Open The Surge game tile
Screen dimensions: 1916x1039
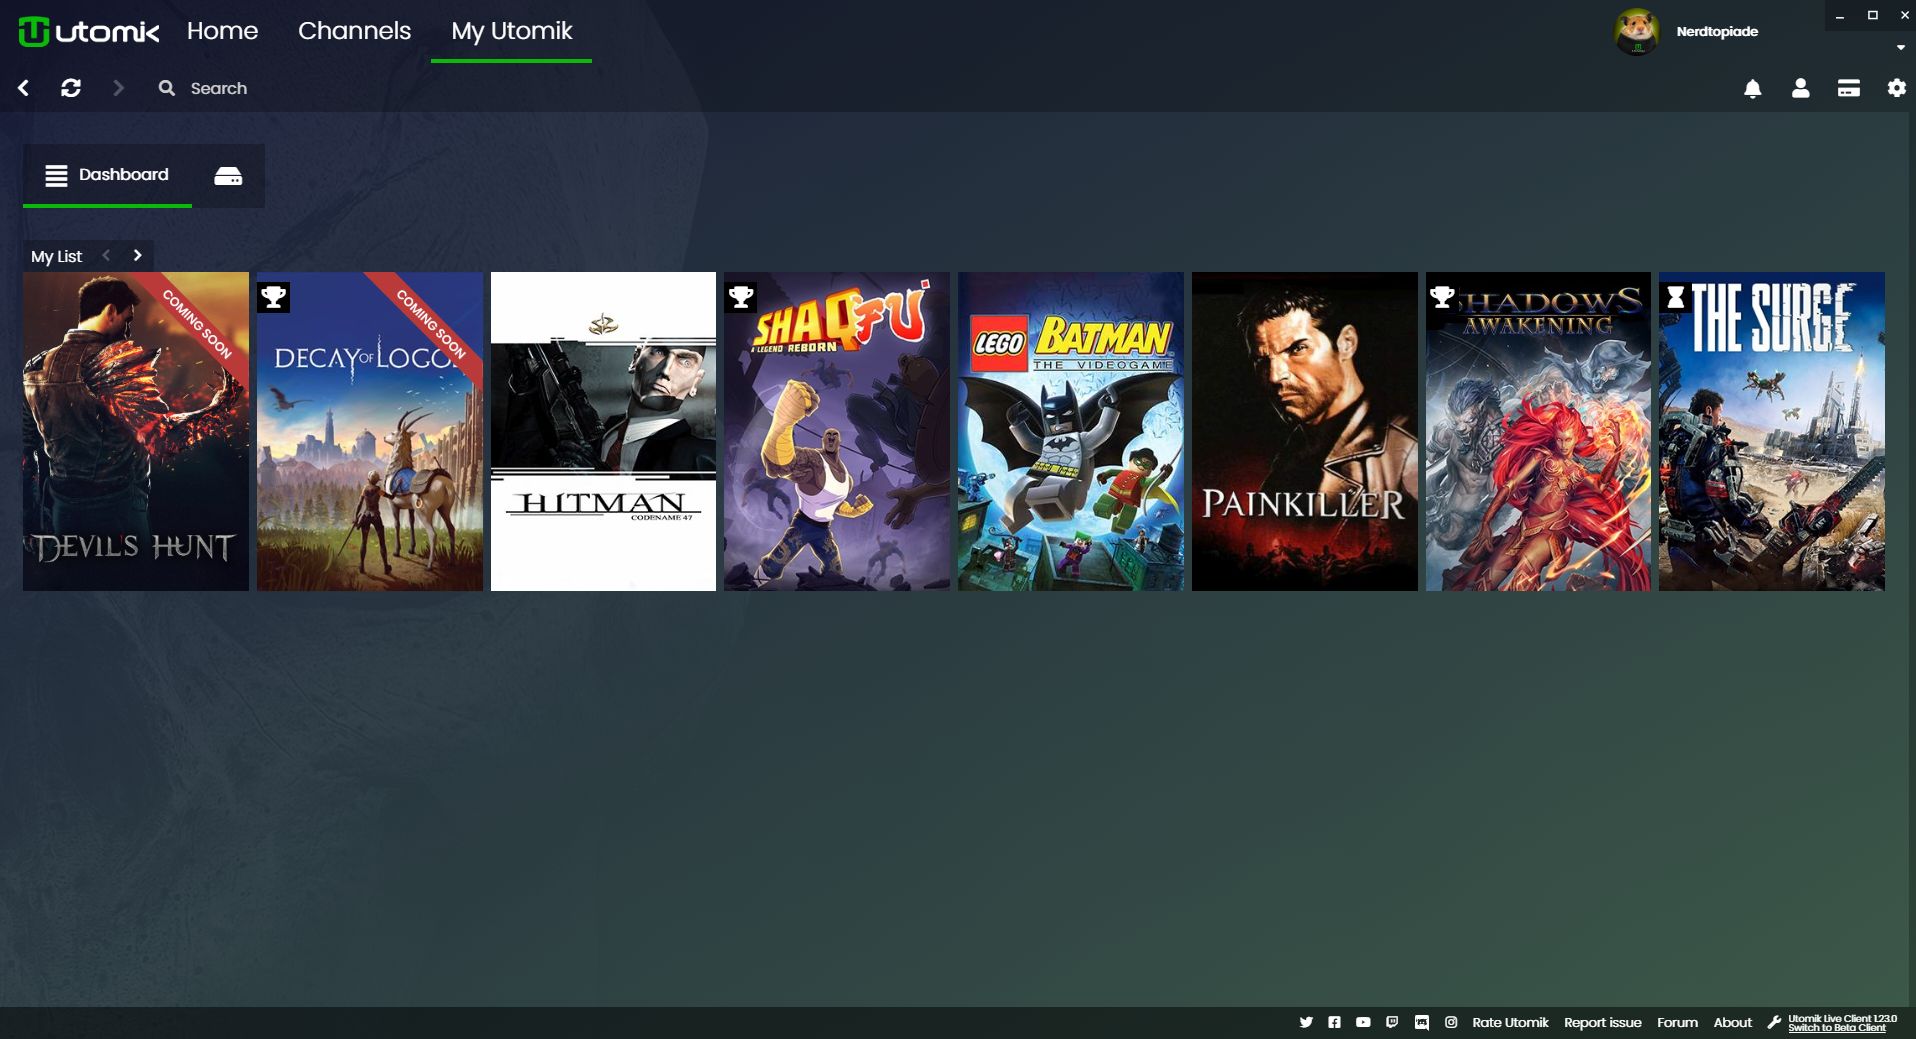coord(1772,431)
